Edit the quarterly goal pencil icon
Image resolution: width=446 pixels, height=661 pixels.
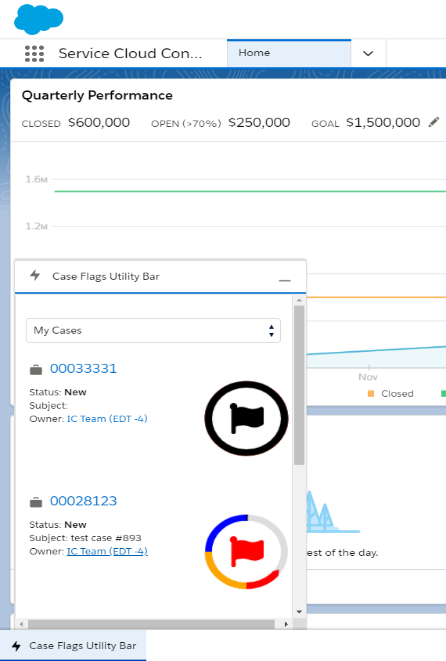coord(434,122)
